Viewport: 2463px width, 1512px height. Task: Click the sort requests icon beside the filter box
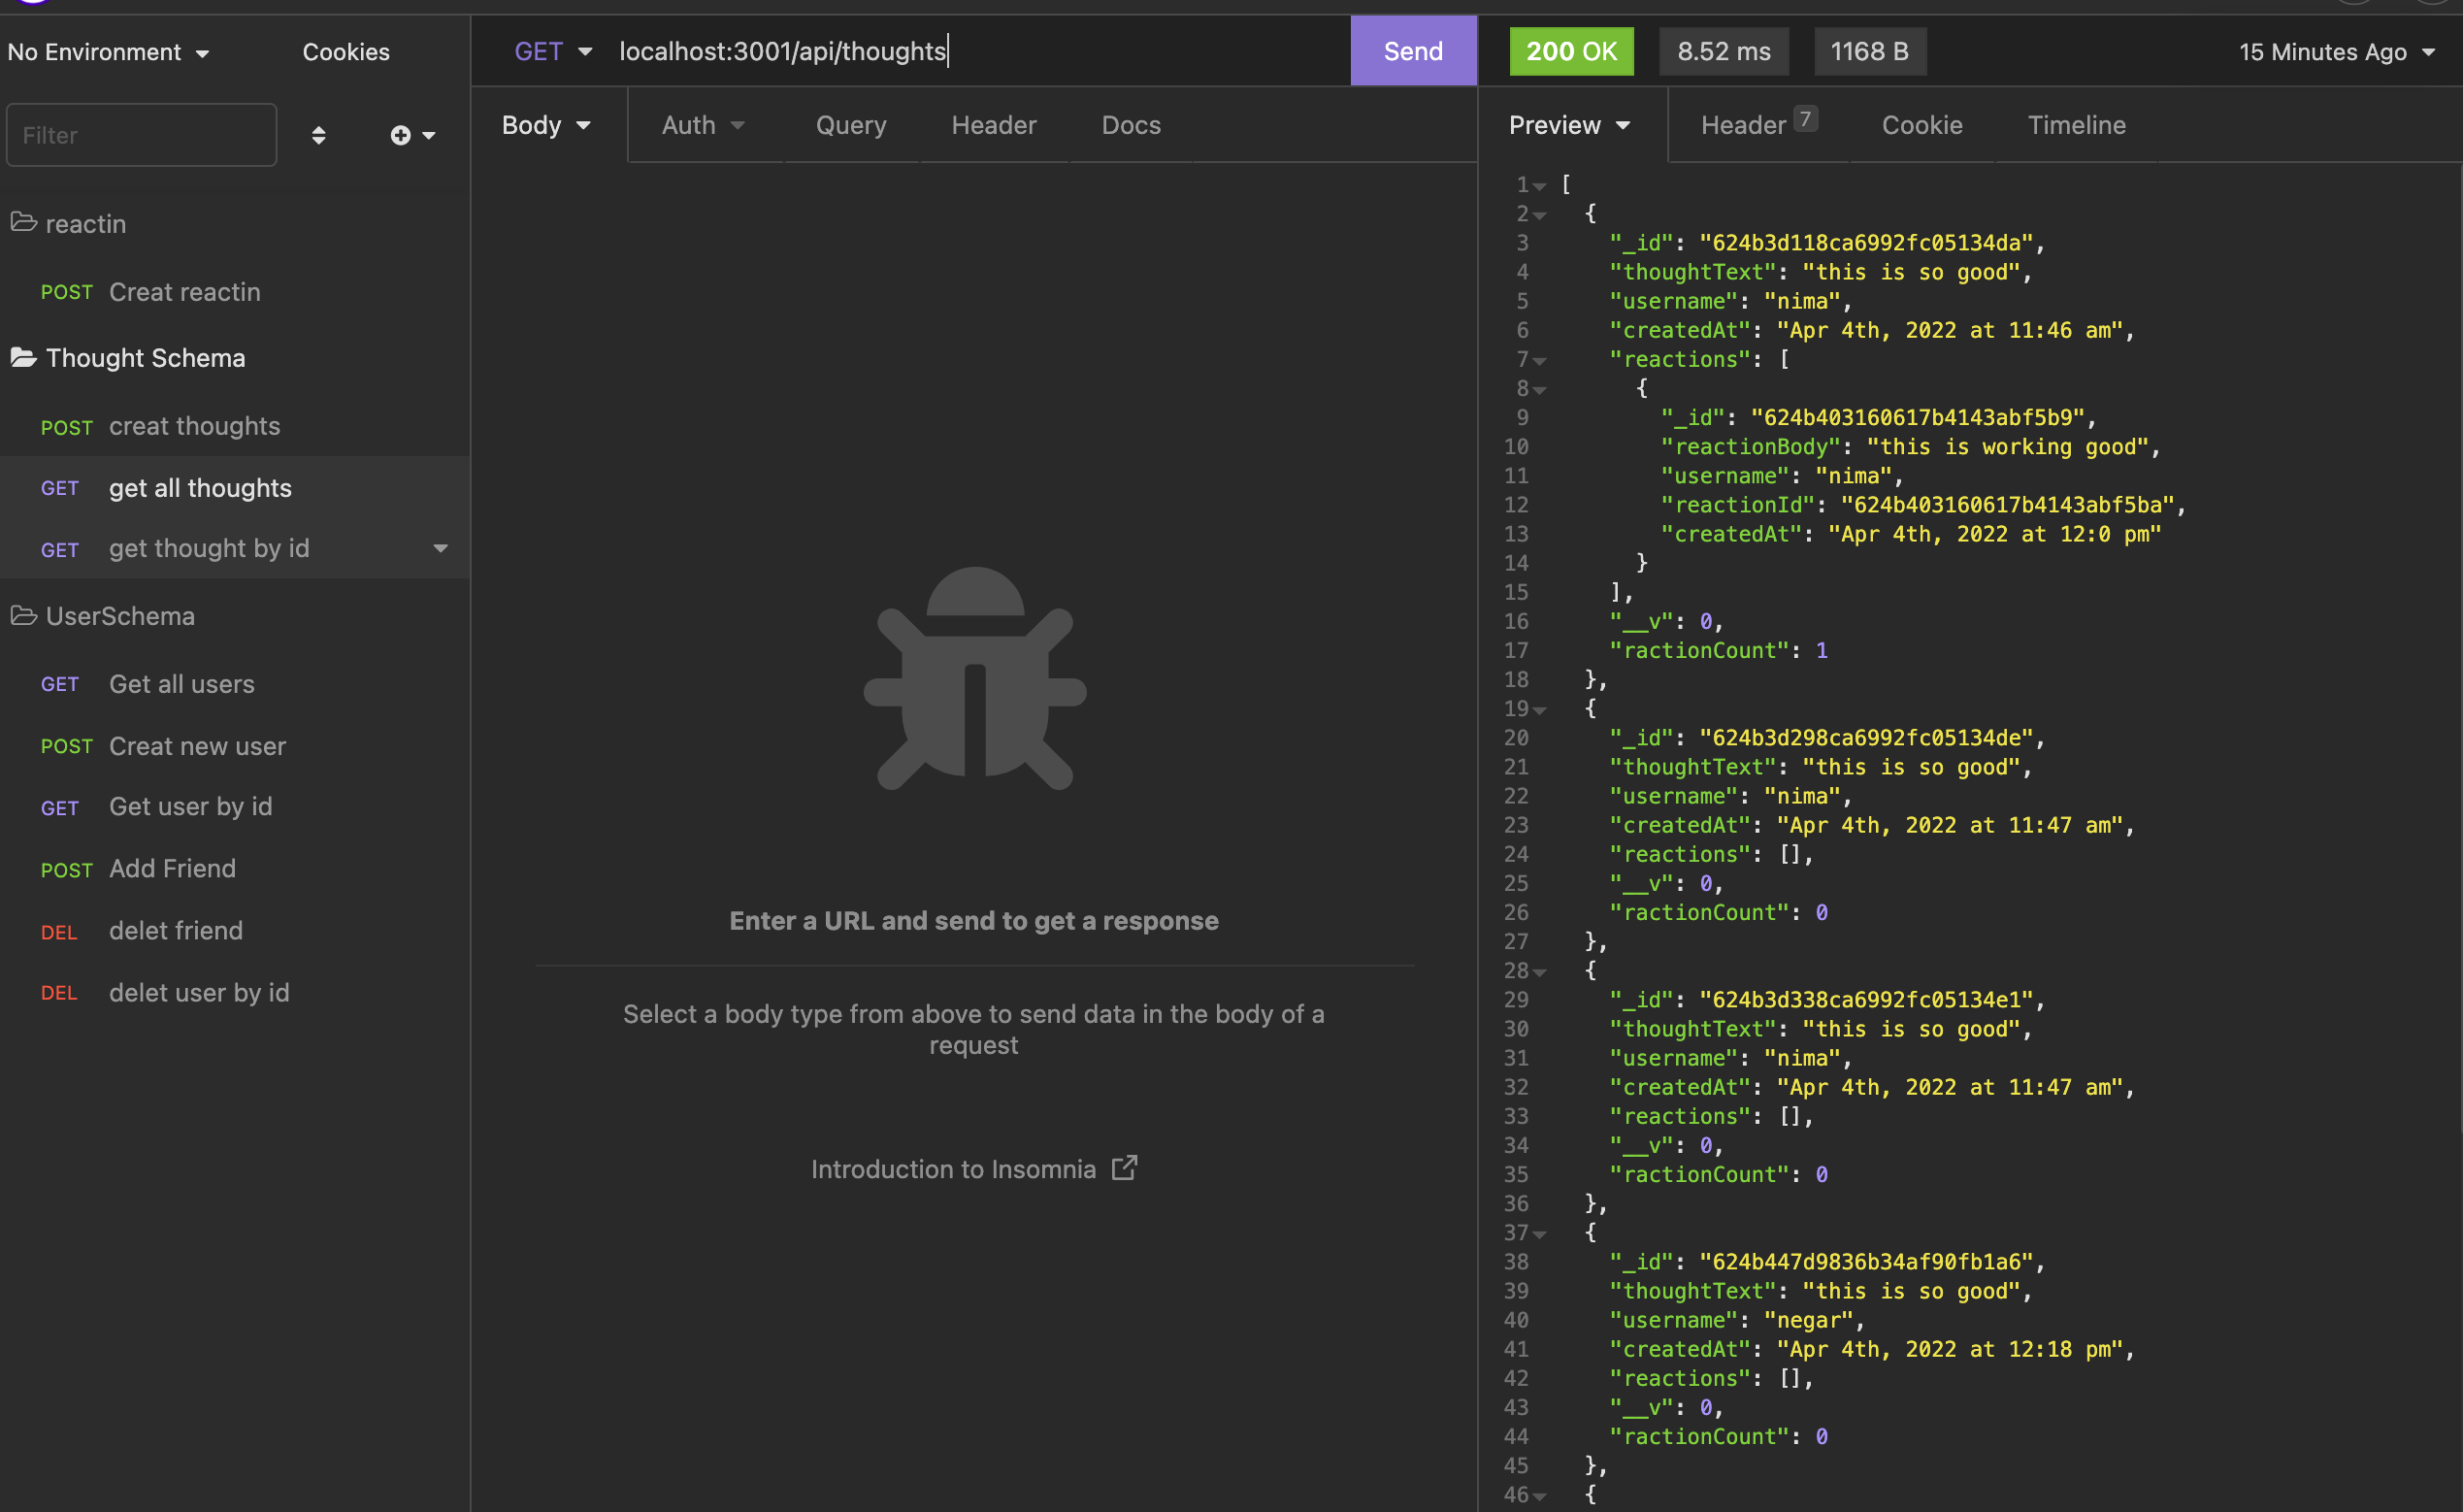(x=319, y=134)
